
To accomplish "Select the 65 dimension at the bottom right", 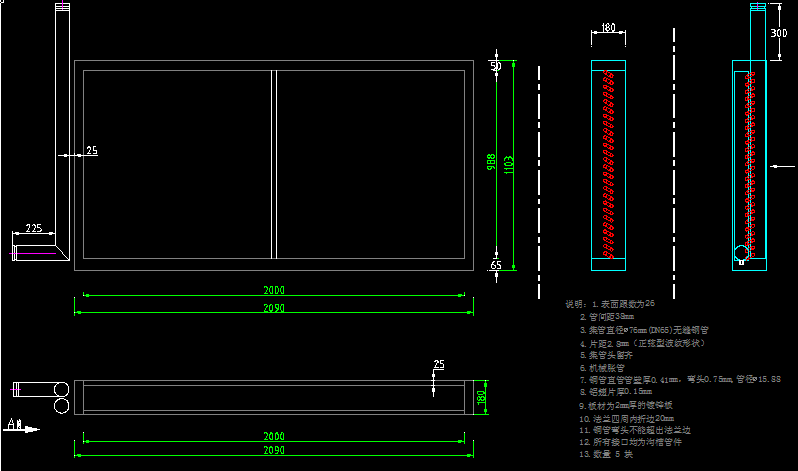I will tap(495, 265).
